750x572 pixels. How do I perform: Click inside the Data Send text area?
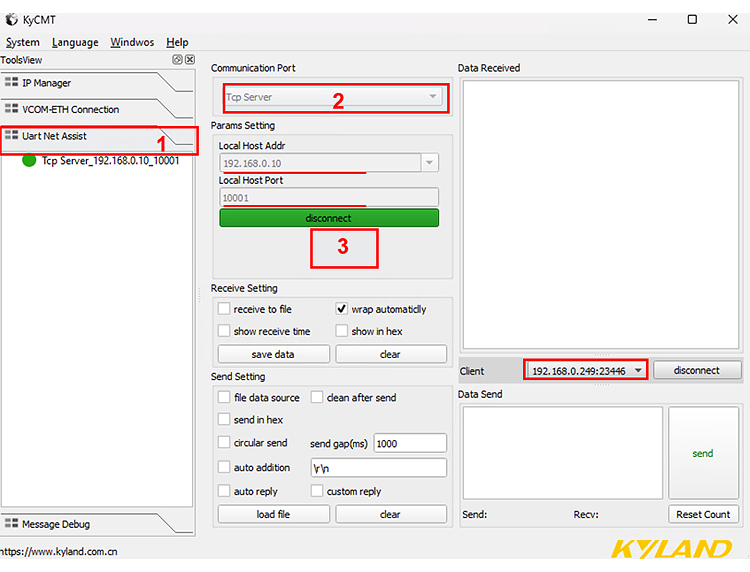[x=562, y=453]
